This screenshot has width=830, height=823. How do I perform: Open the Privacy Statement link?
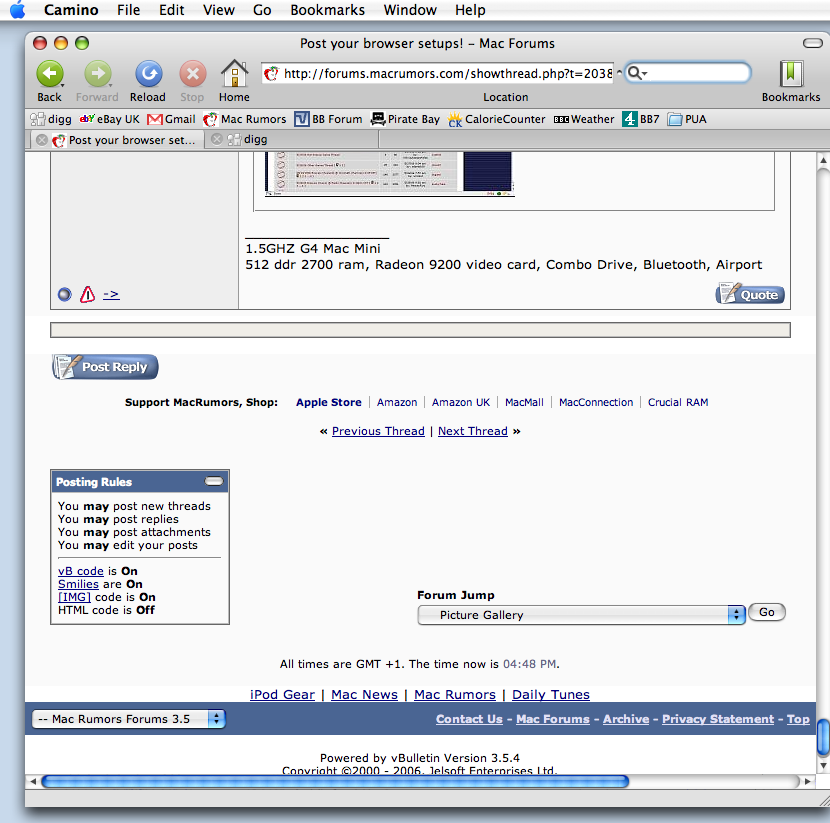(x=718, y=719)
